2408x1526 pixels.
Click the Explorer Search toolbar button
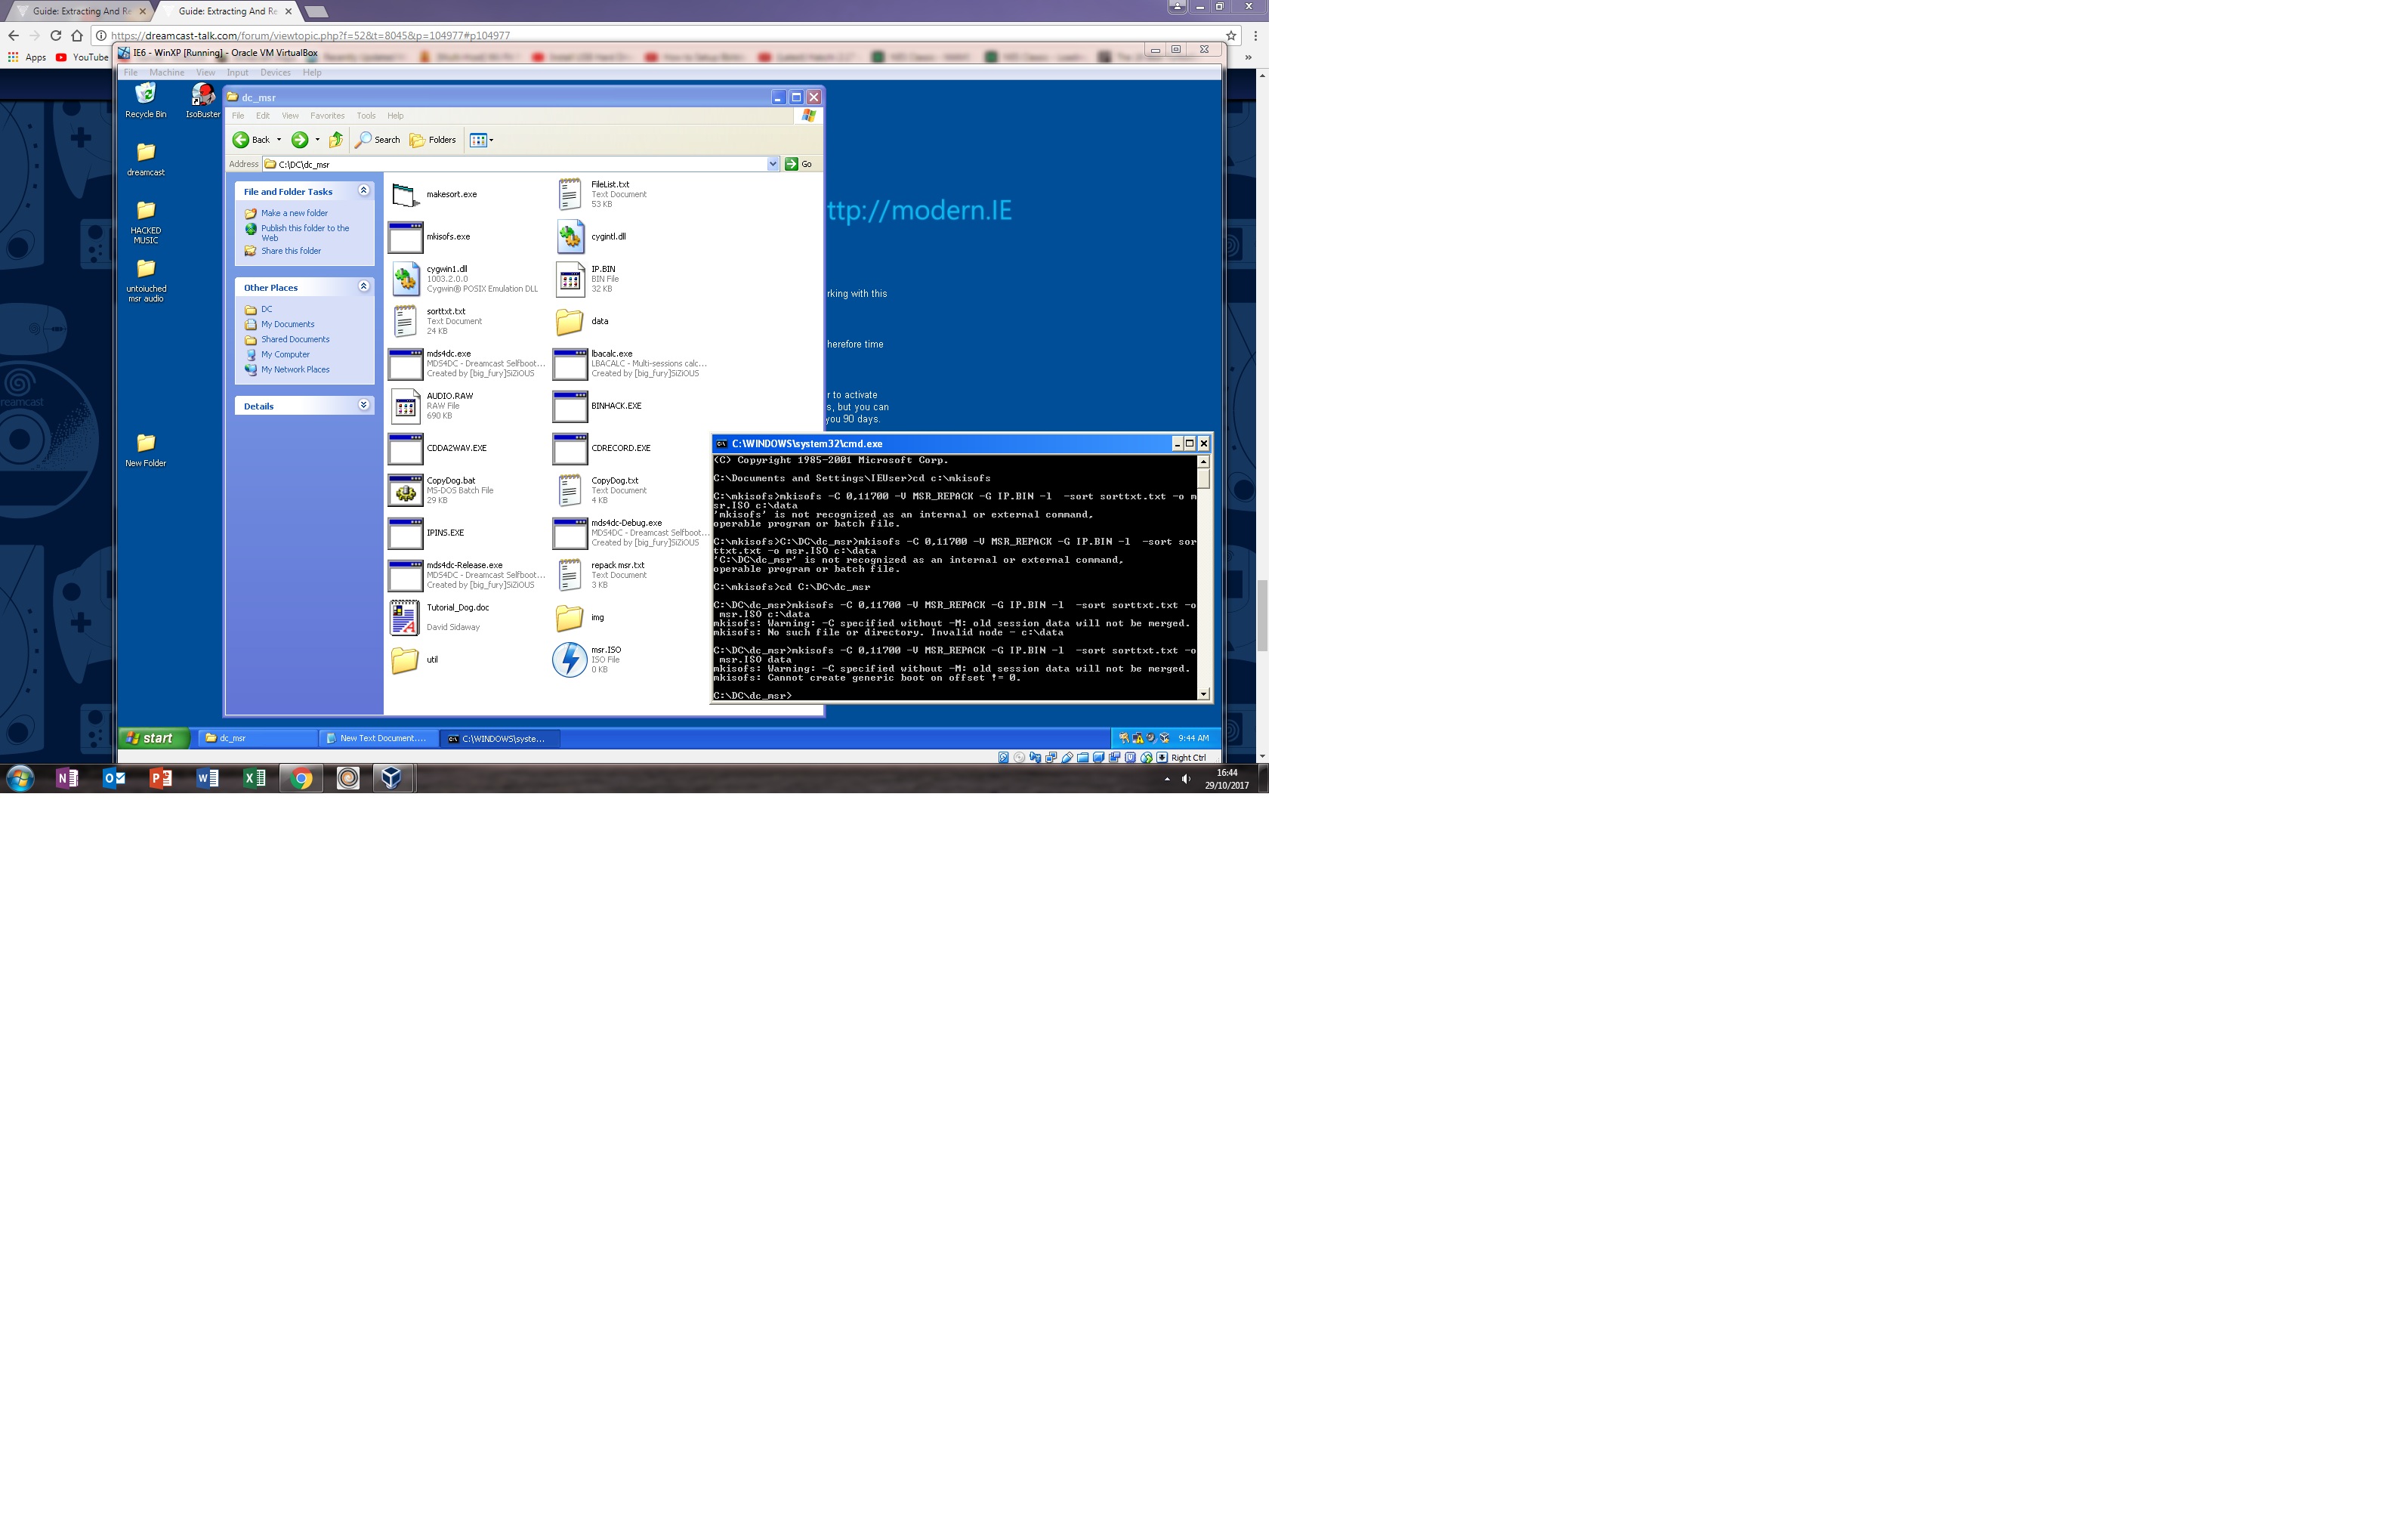click(x=378, y=140)
